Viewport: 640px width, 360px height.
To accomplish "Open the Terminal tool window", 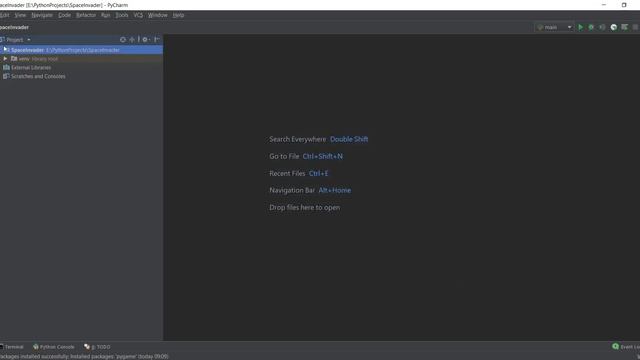I will [12, 347].
